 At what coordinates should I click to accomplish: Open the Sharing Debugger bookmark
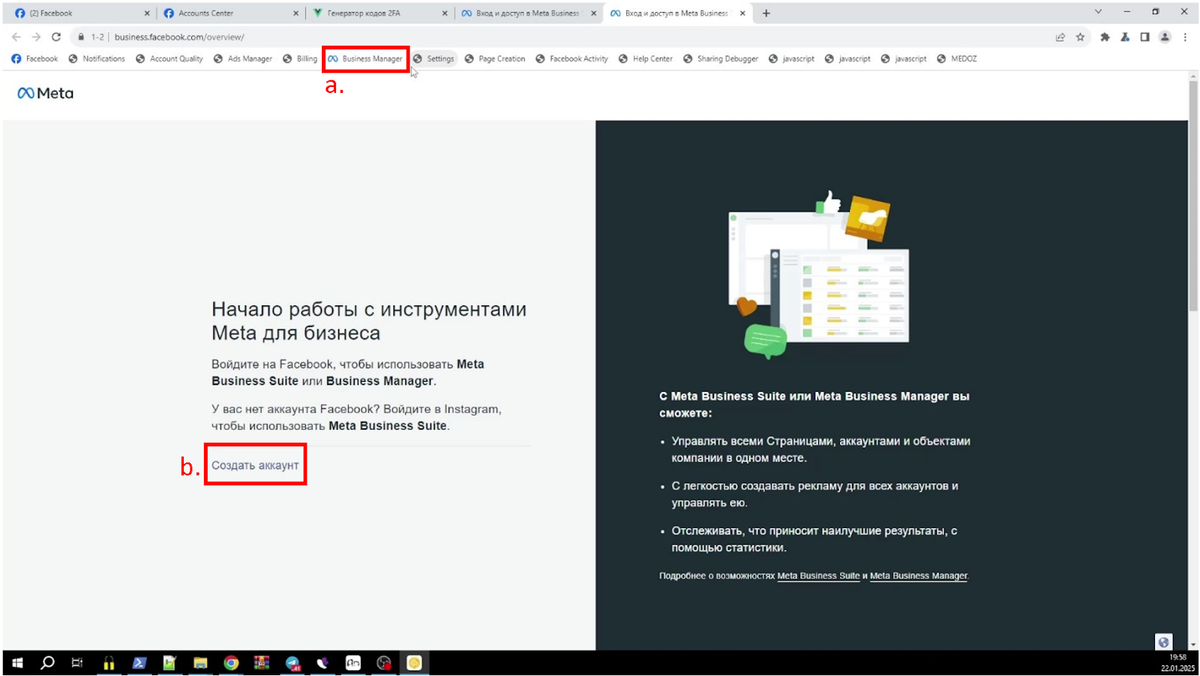[x=721, y=59]
